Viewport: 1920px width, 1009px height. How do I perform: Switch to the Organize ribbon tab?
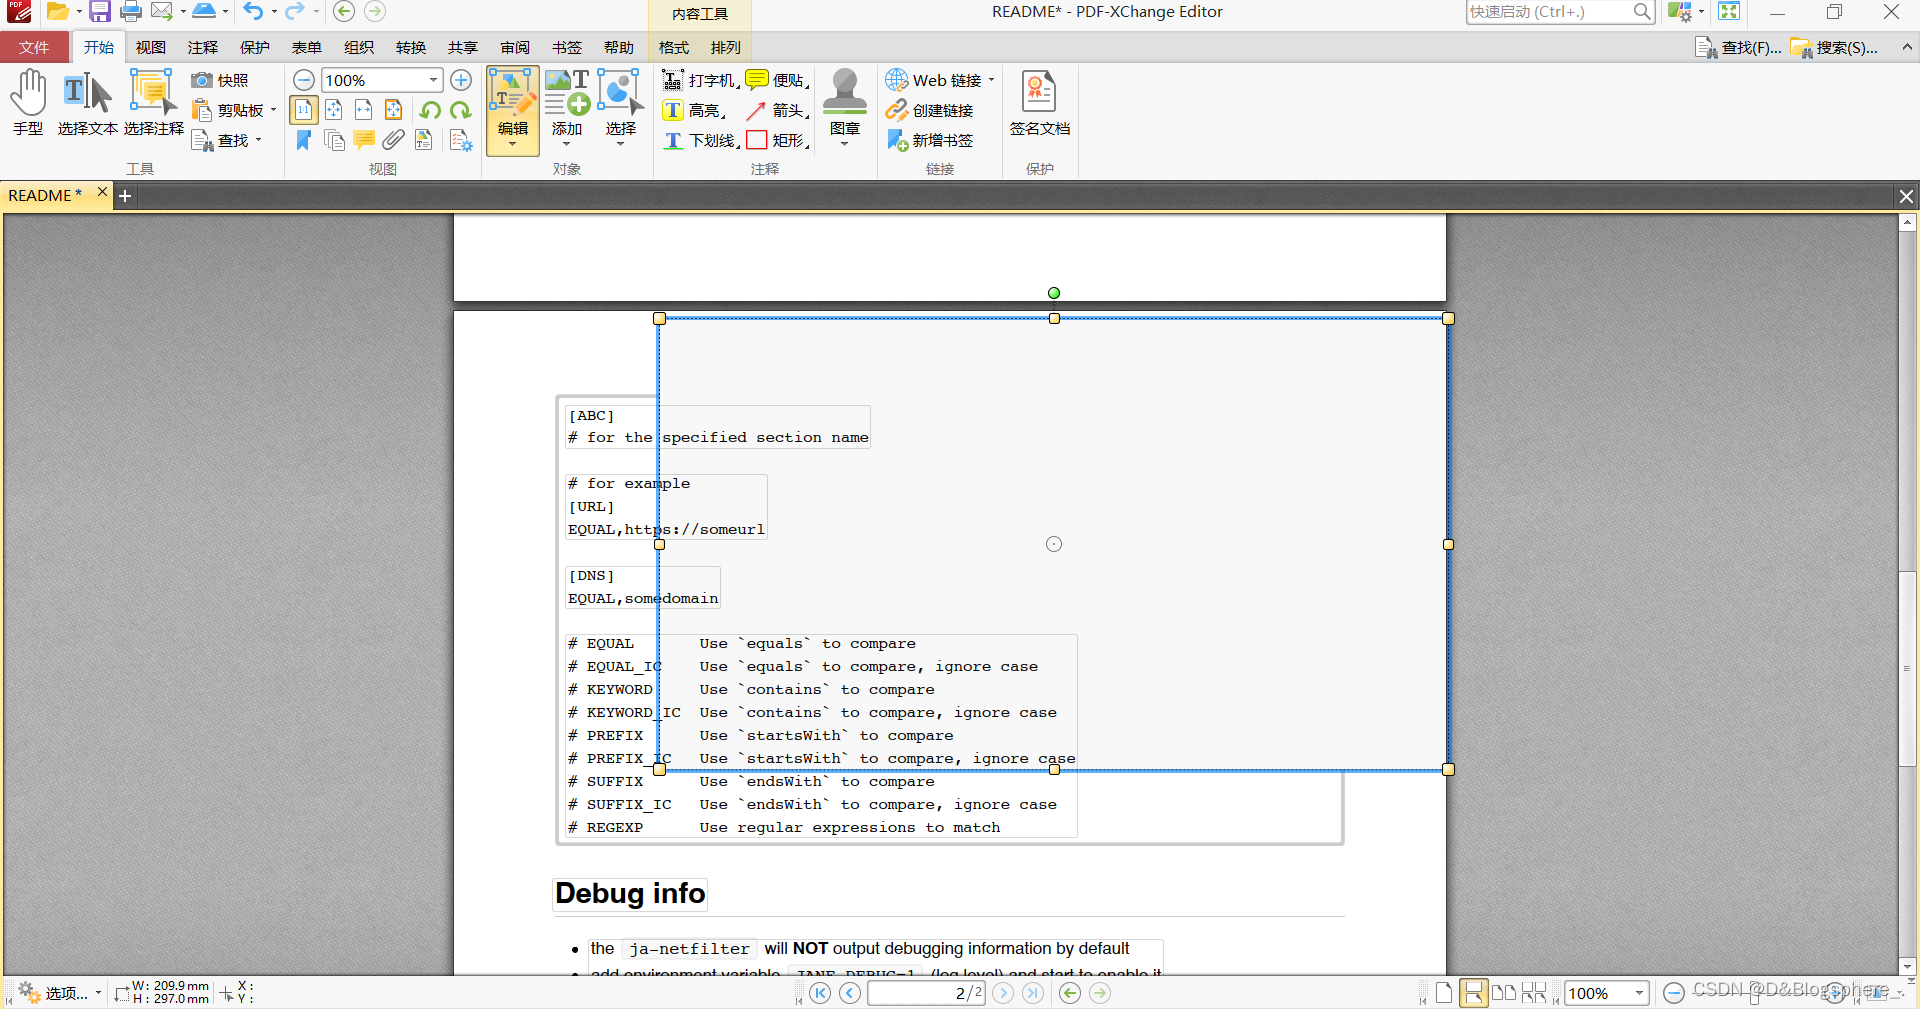click(x=359, y=47)
